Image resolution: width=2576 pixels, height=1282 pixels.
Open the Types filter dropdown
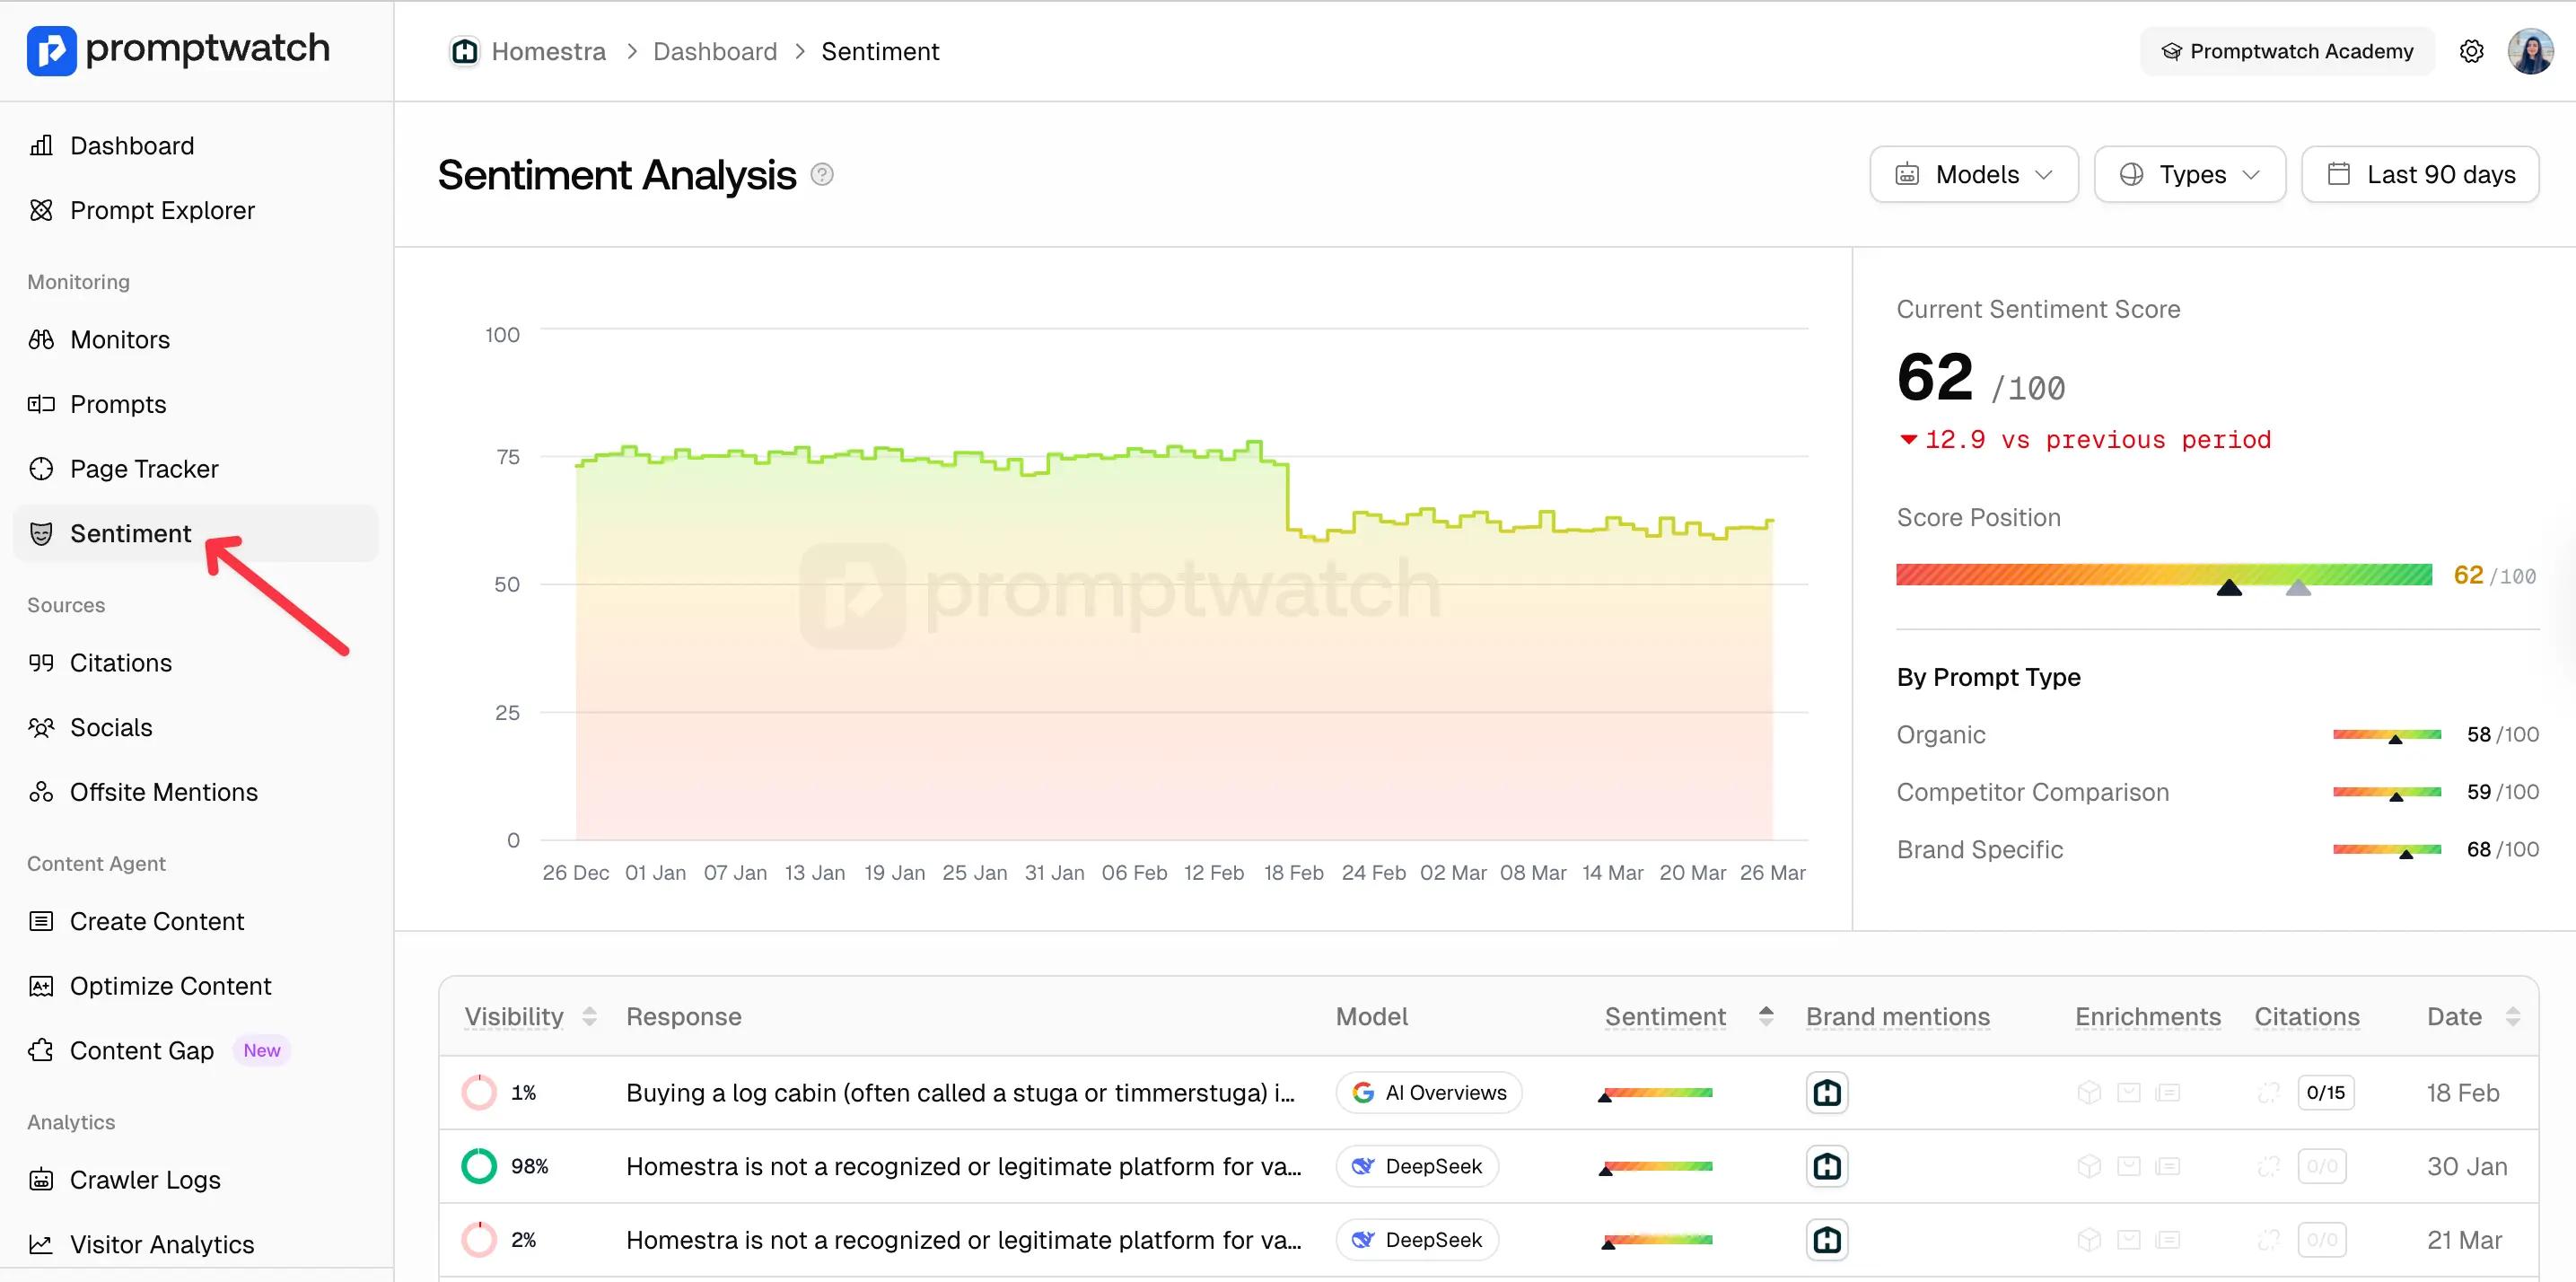point(2189,175)
